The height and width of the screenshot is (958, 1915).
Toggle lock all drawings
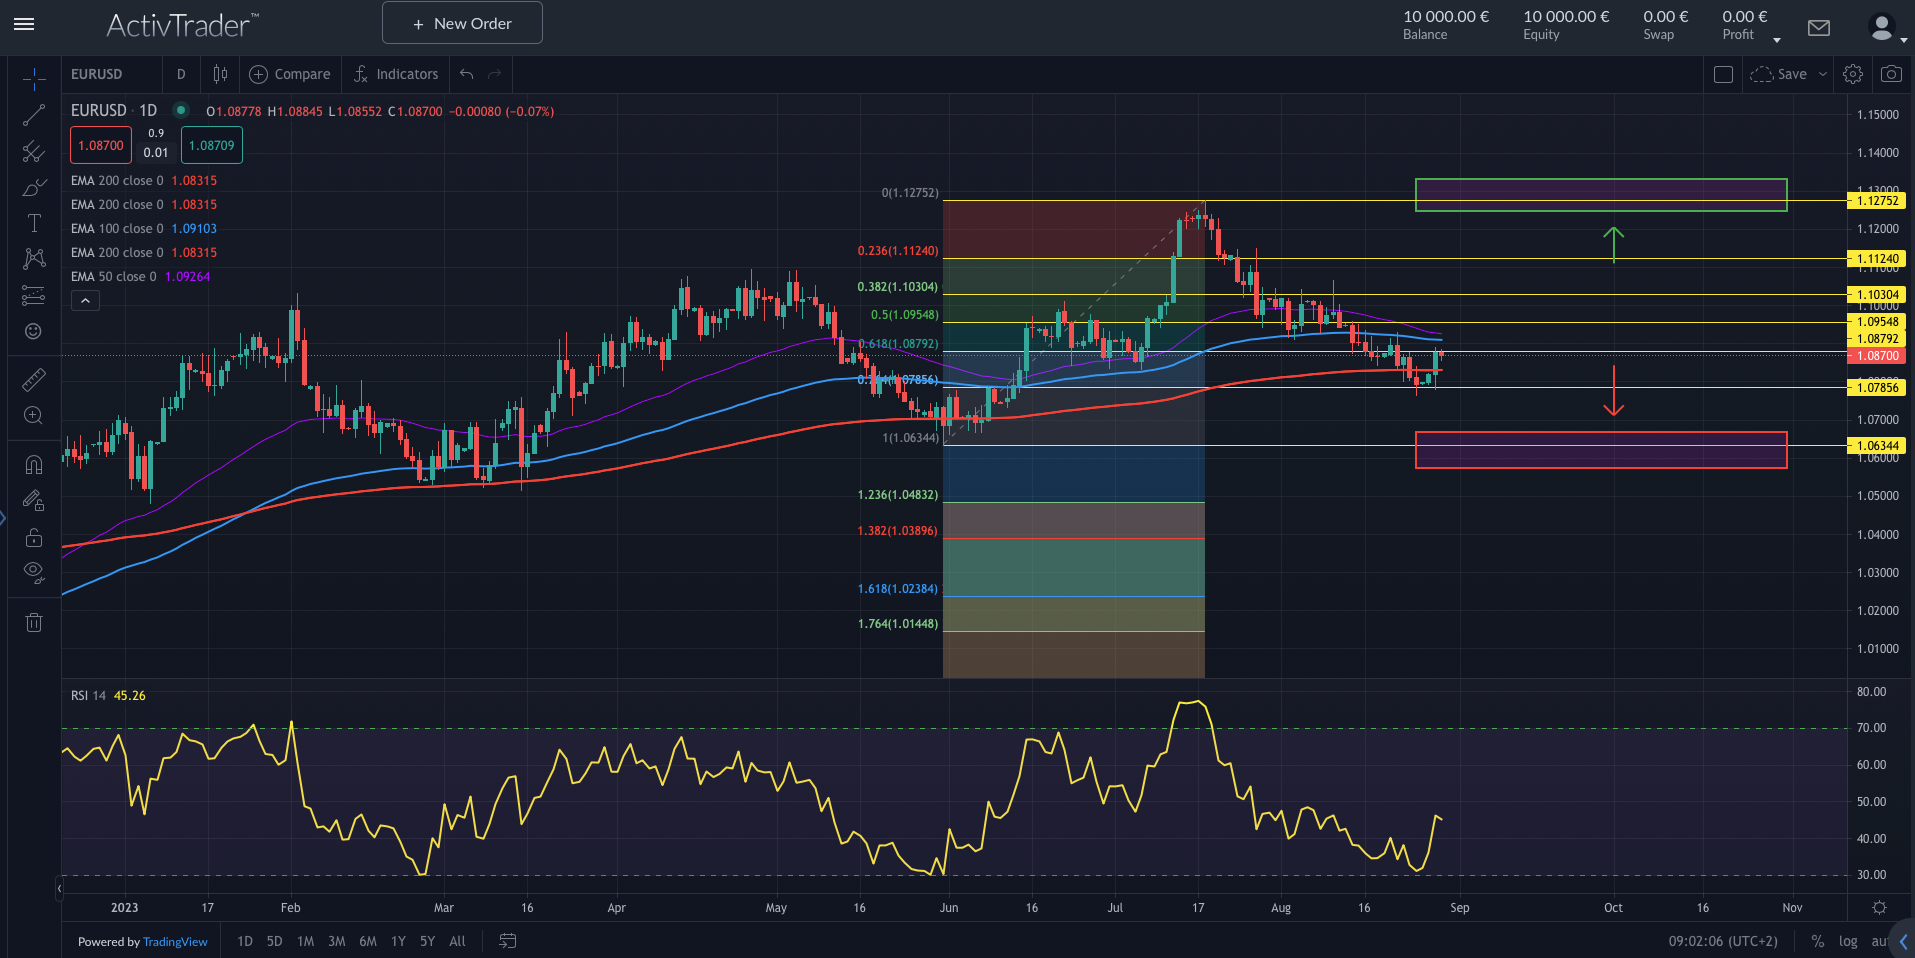tap(33, 538)
